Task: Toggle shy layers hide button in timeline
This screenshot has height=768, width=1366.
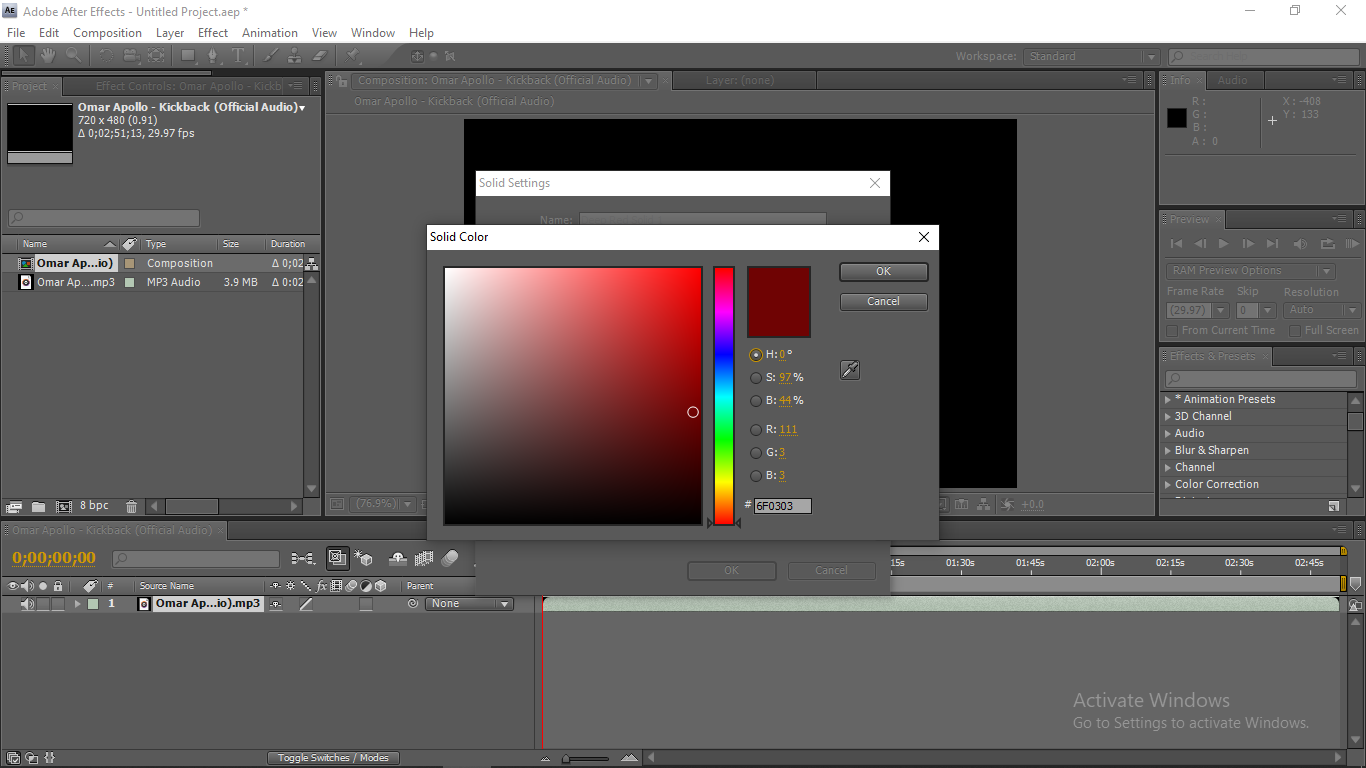Action: [397, 559]
